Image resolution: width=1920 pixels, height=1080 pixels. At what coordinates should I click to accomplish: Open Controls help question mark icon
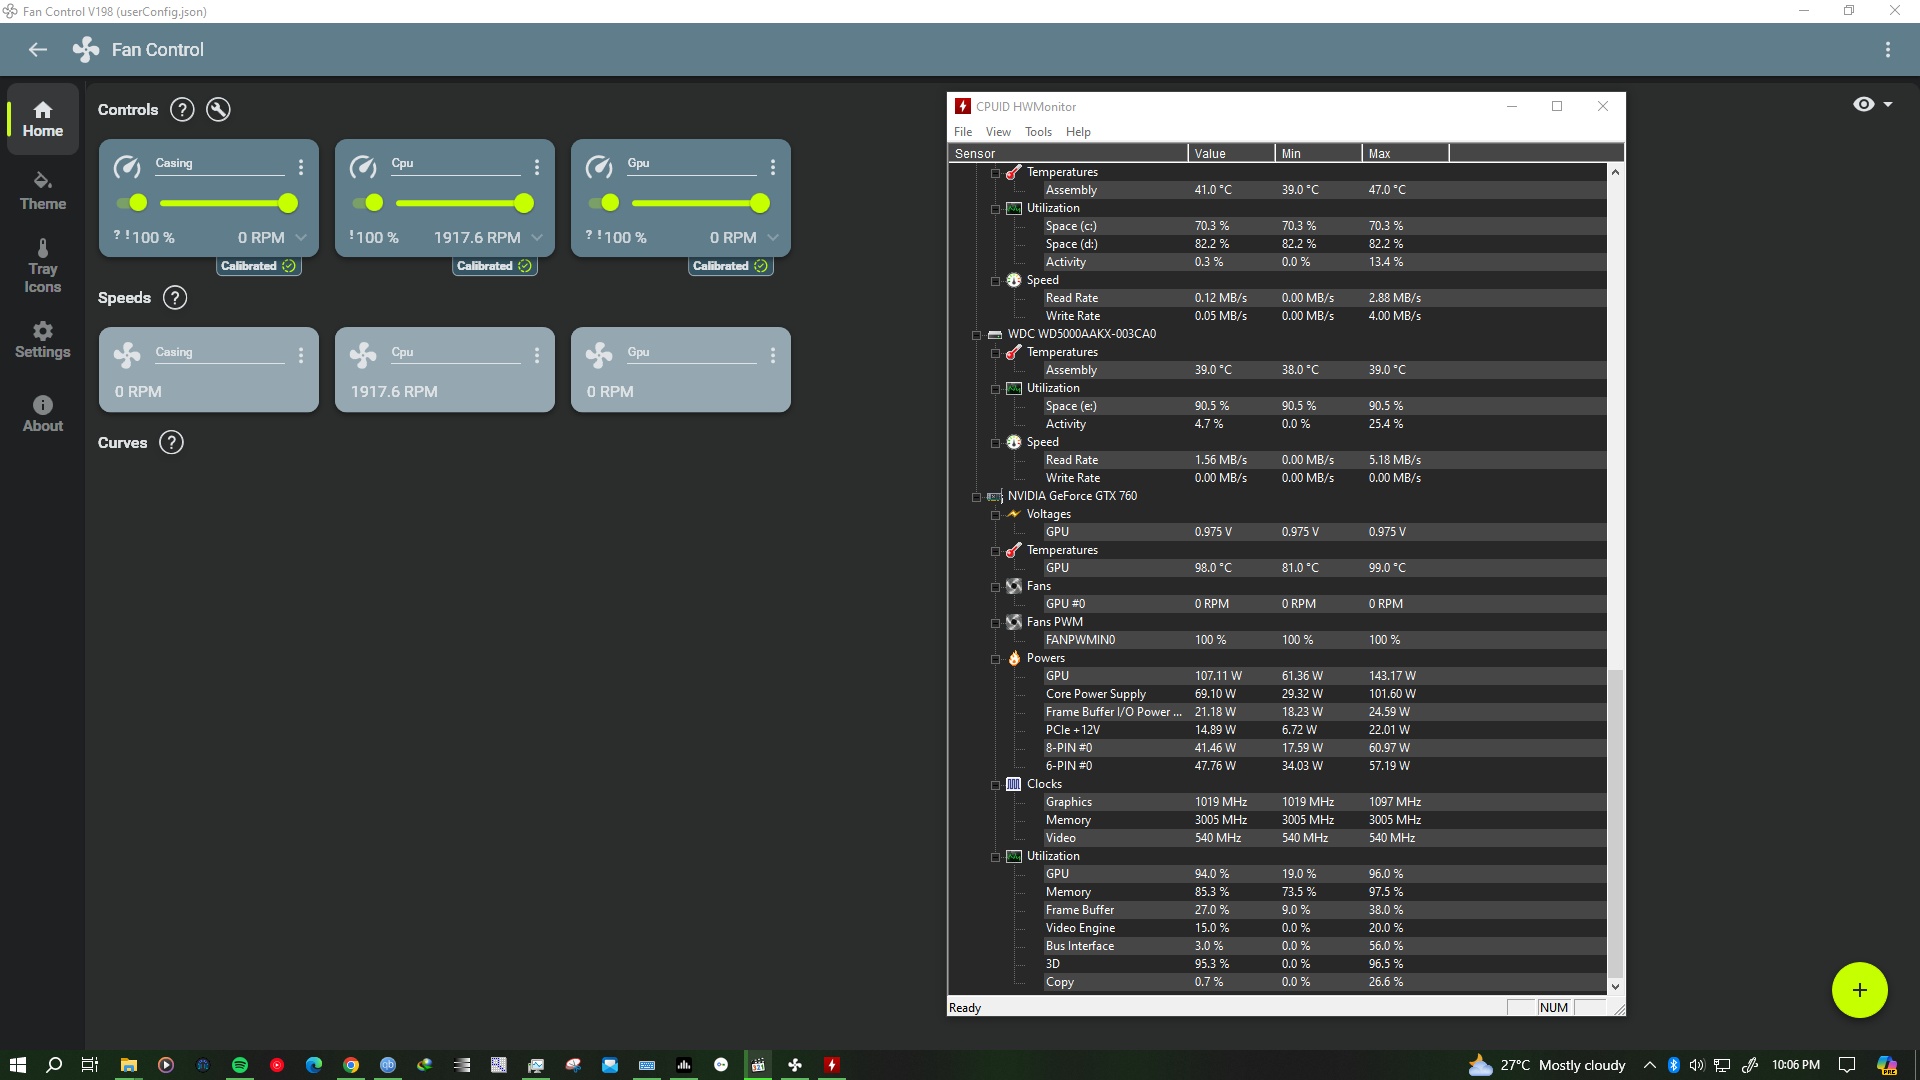tap(182, 110)
